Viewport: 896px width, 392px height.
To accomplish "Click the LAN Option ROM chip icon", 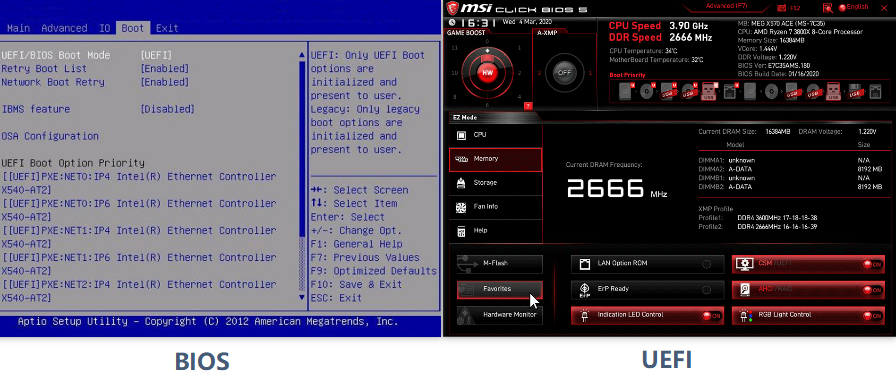I will coord(585,264).
